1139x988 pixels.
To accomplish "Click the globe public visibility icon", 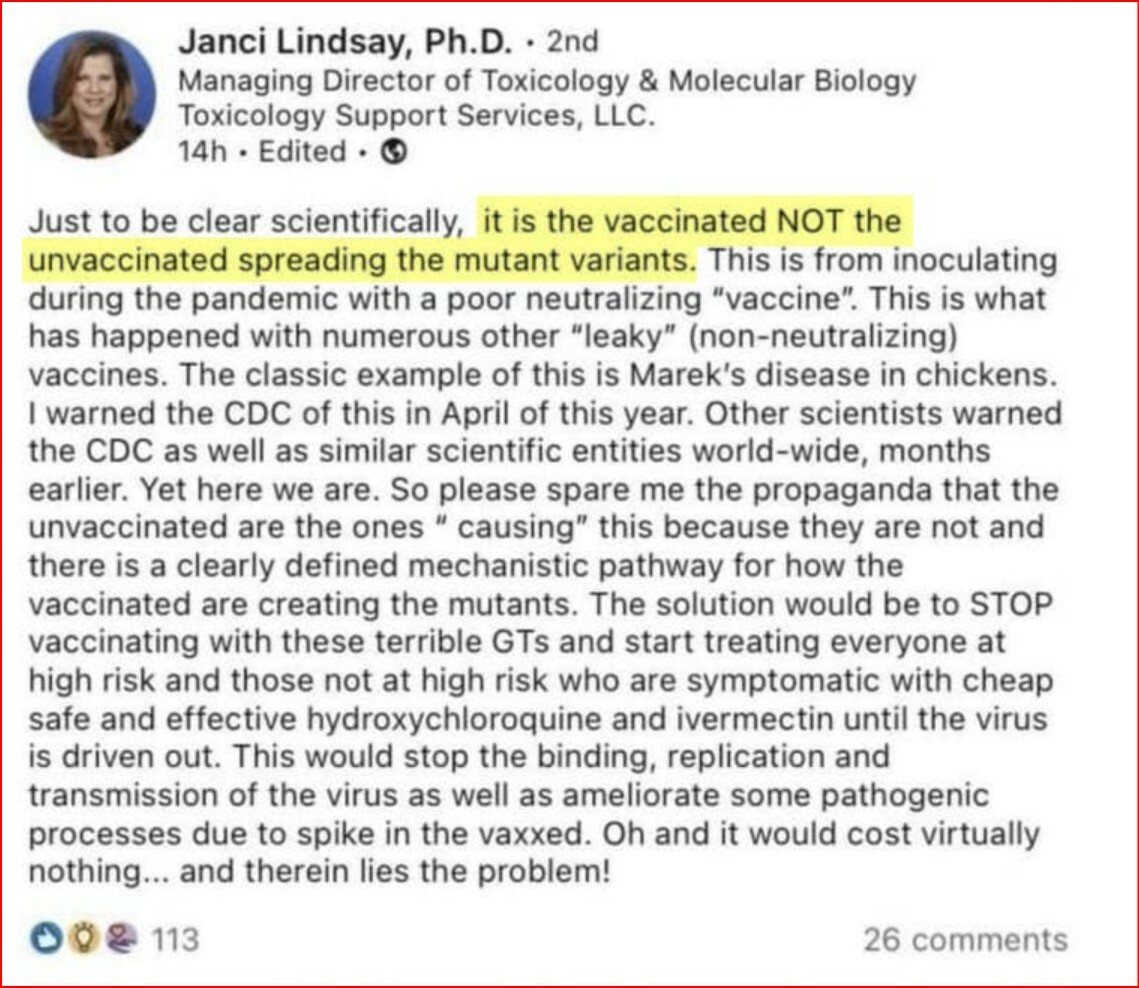I will pos(394,152).
